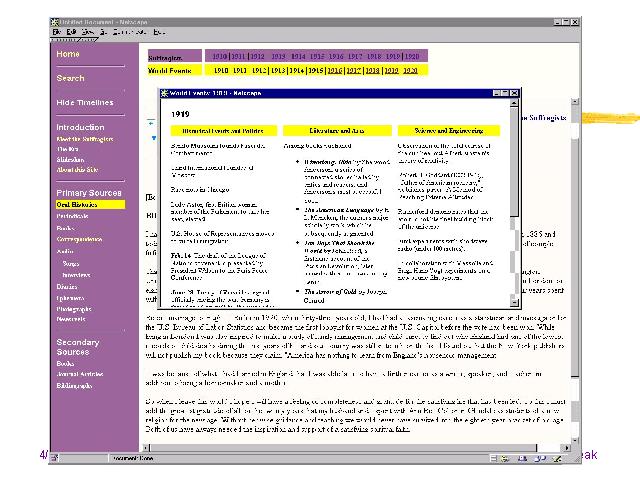This screenshot has height=480, width=640.
Task: Select 1920 in the World Events timeline
Action: click(x=410, y=71)
